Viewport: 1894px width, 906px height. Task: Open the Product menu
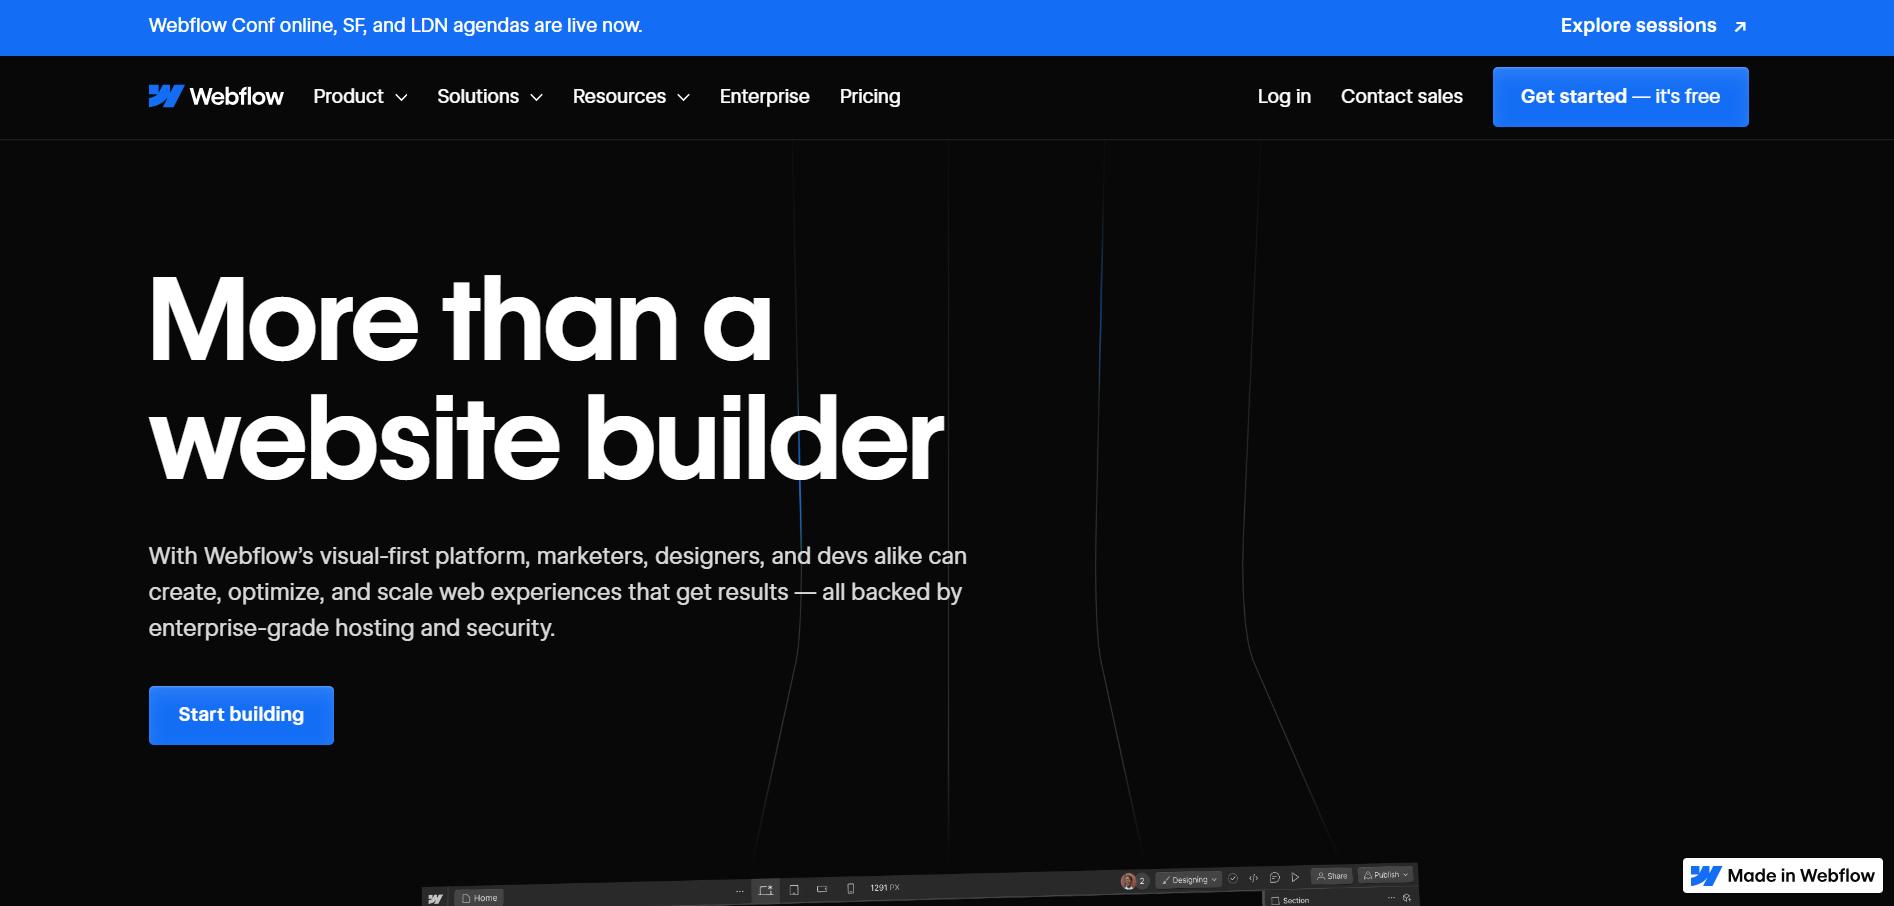[360, 96]
